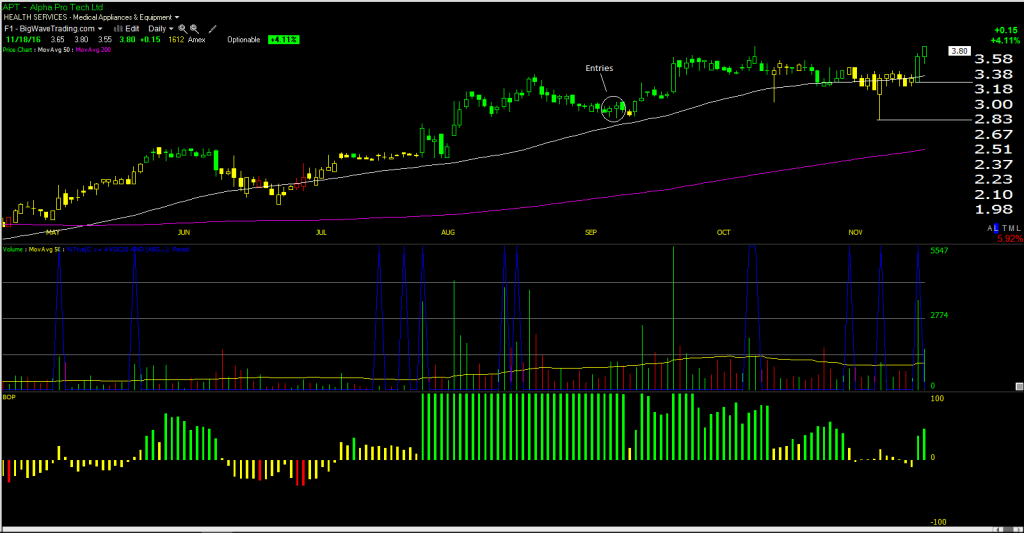Click the AUG label on time axis
The width and height of the screenshot is (1024, 533).
click(448, 233)
